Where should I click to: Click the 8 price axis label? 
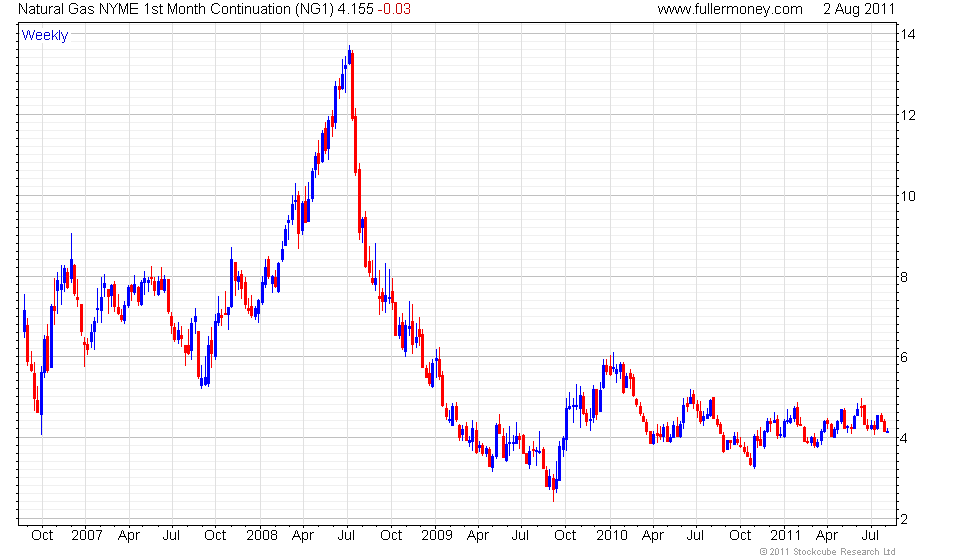[904, 277]
